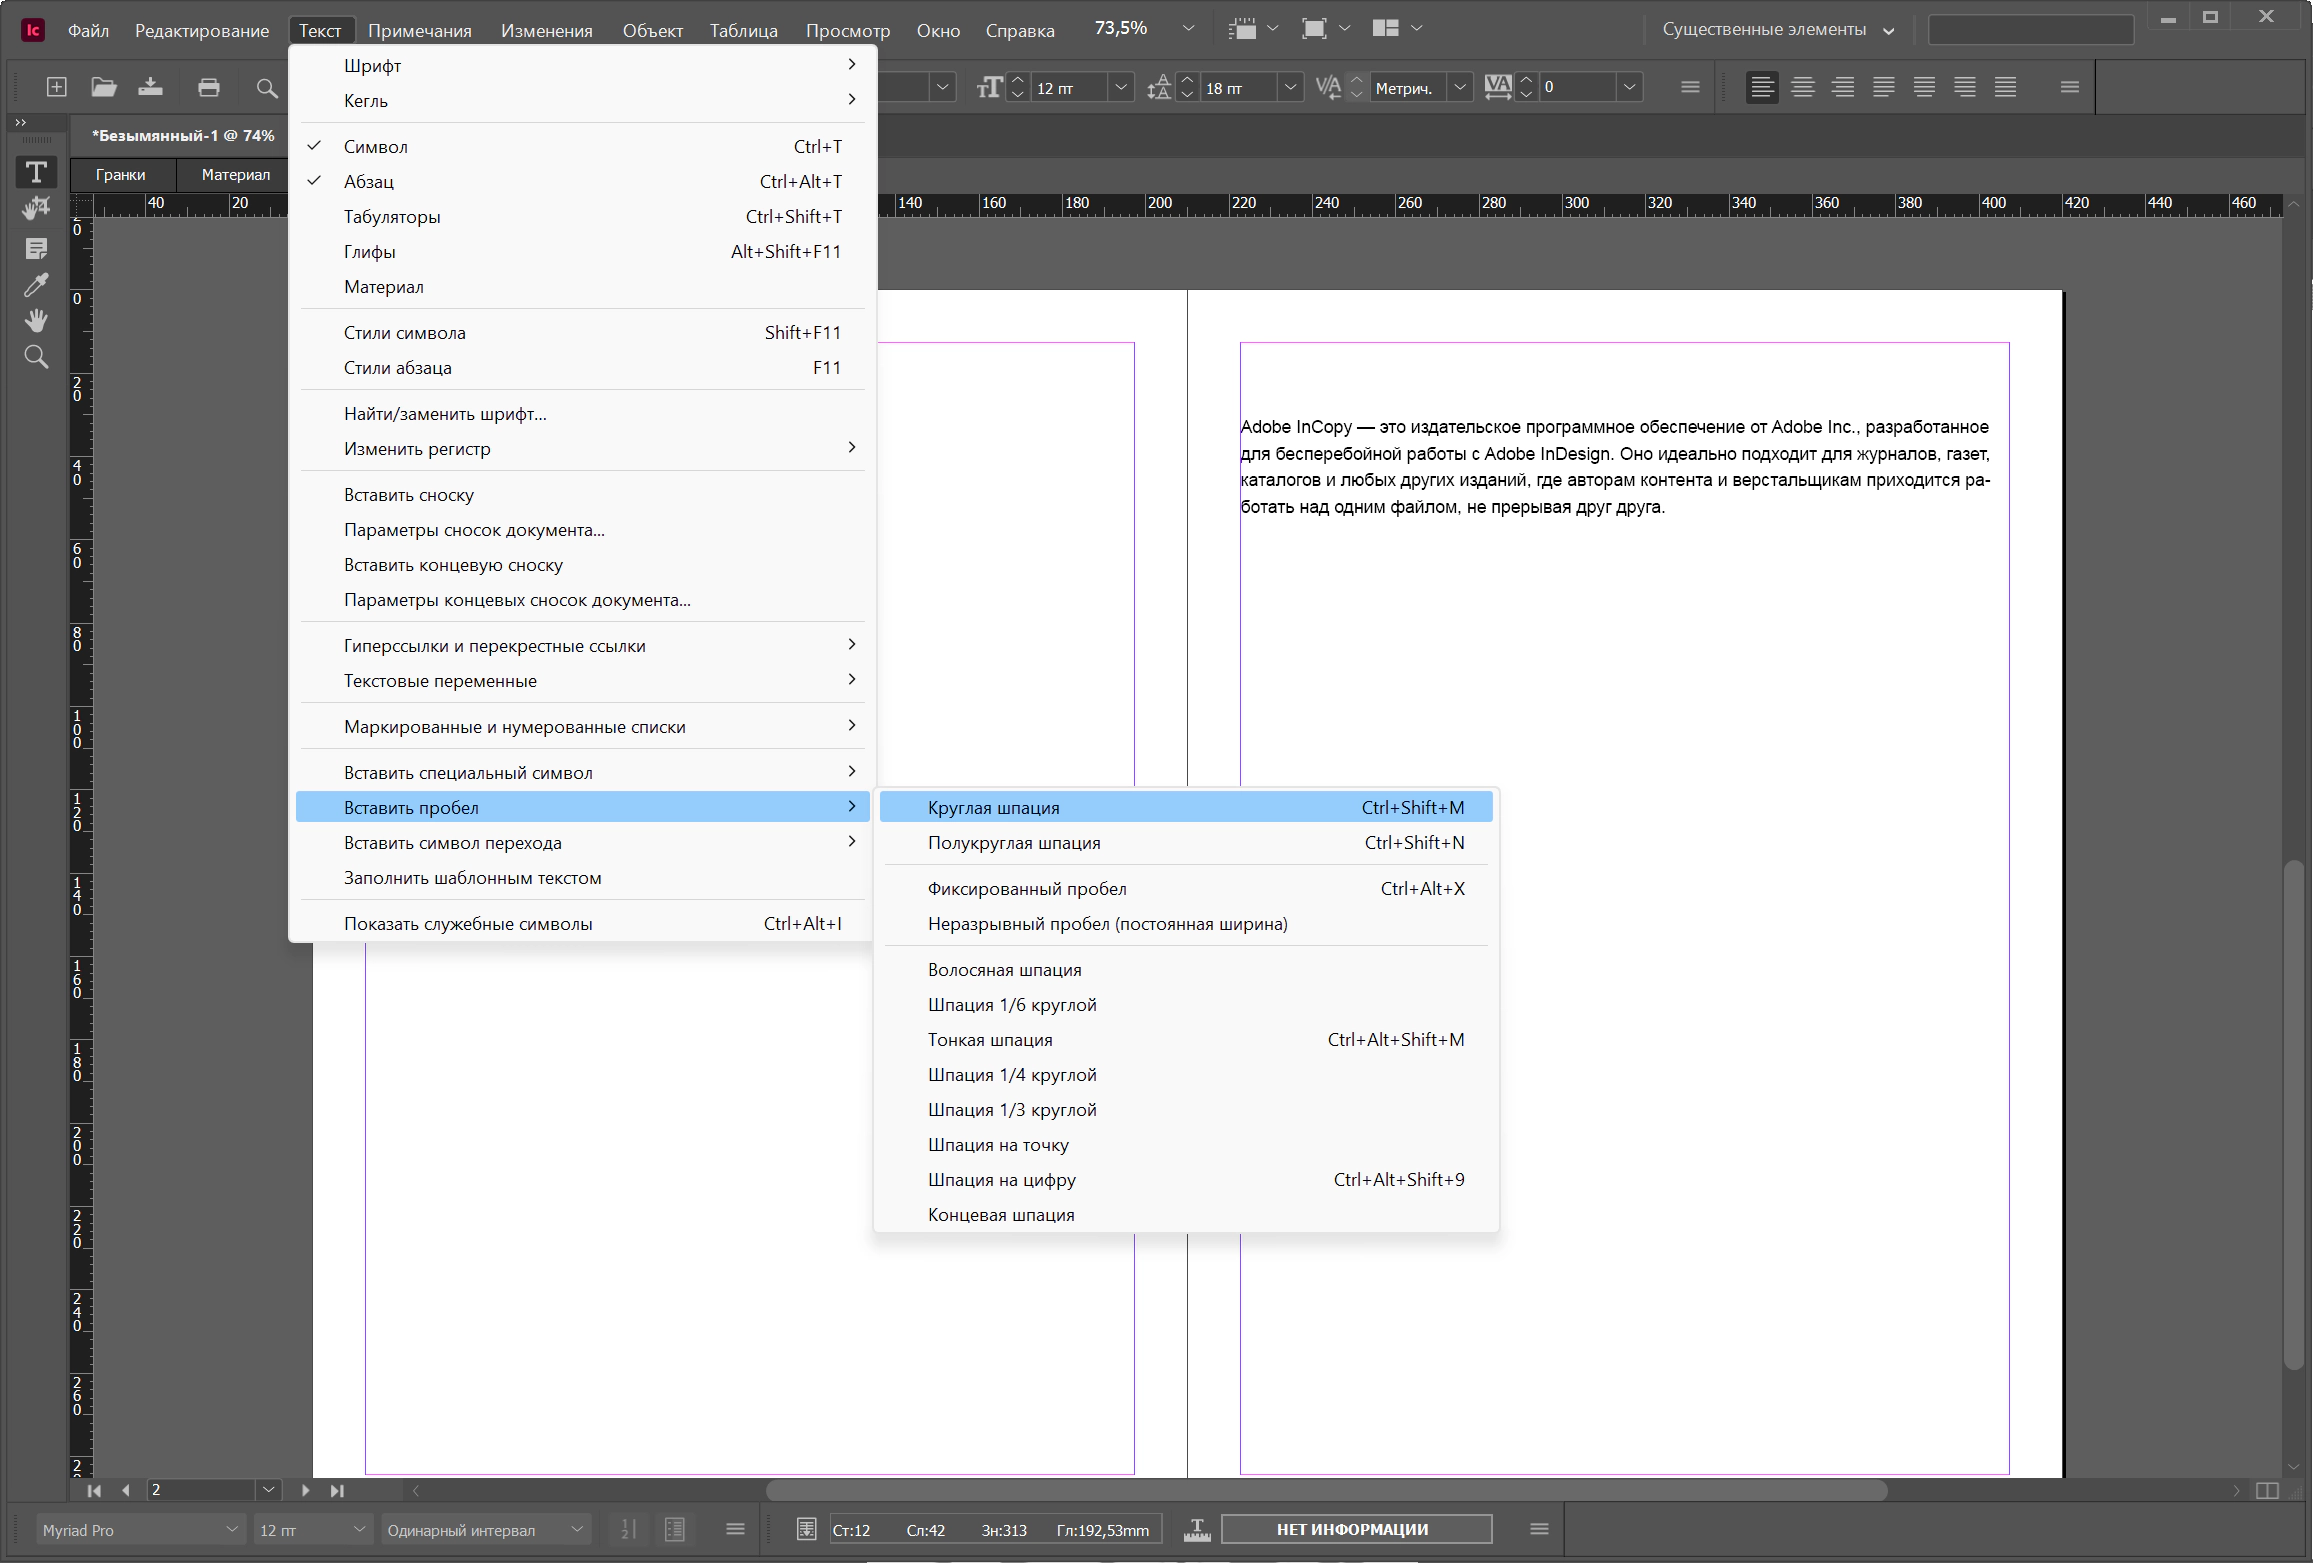Toggle Показать служебные символы
The height and width of the screenshot is (1563, 2313).
click(582, 924)
